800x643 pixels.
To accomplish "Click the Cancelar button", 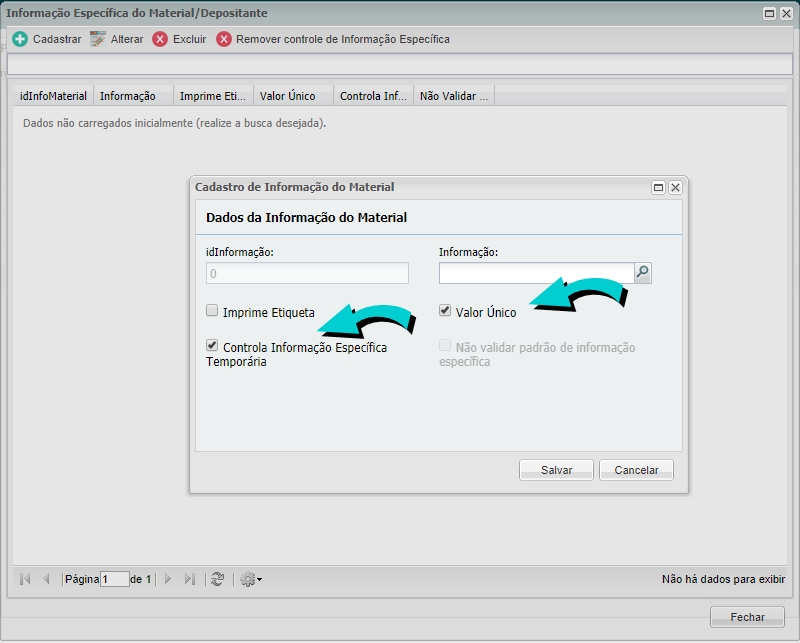I will (x=636, y=470).
